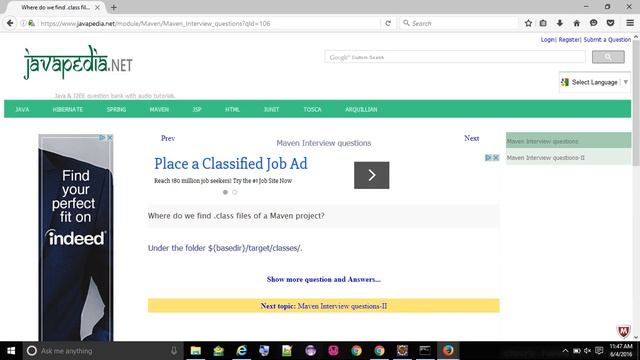Open the Firefox downloads arrow
Screen dimensions: 640x360
560,23
